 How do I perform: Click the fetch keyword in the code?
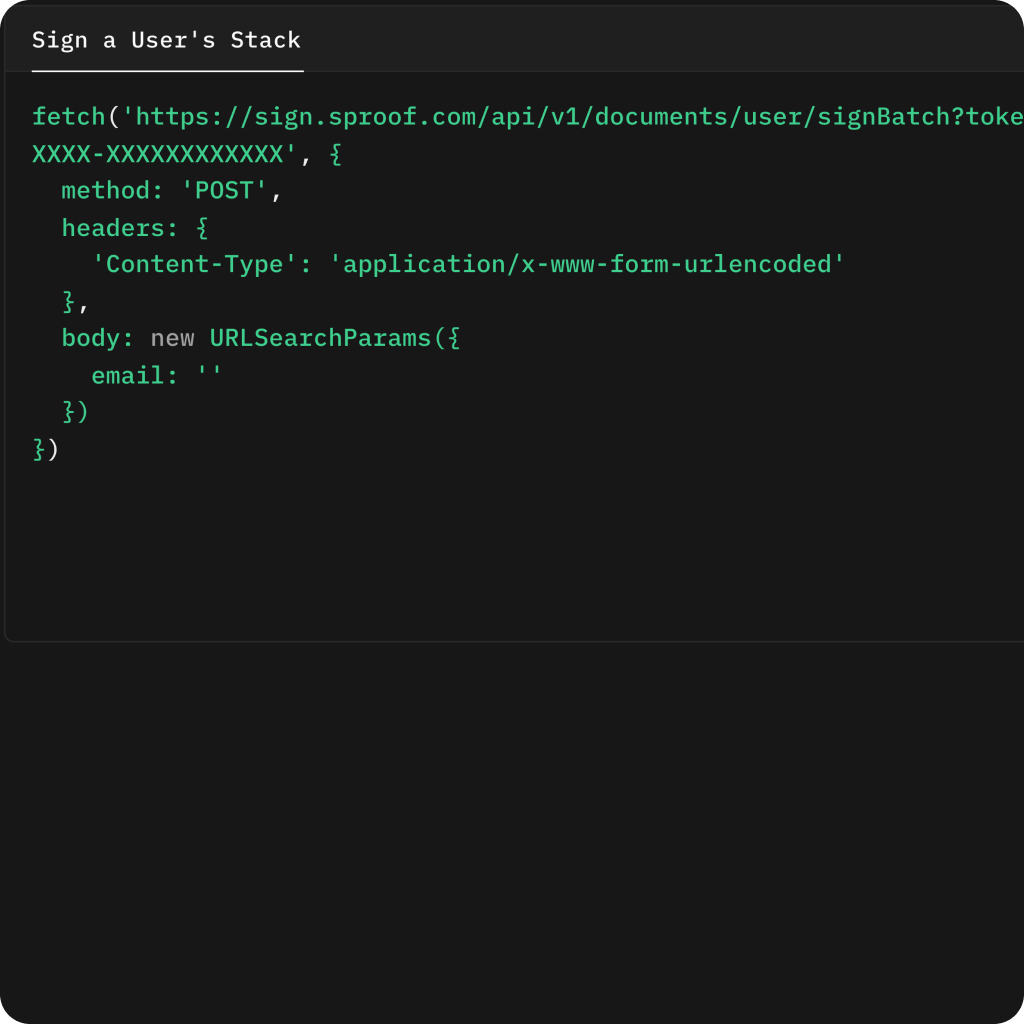click(x=68, y=117)
